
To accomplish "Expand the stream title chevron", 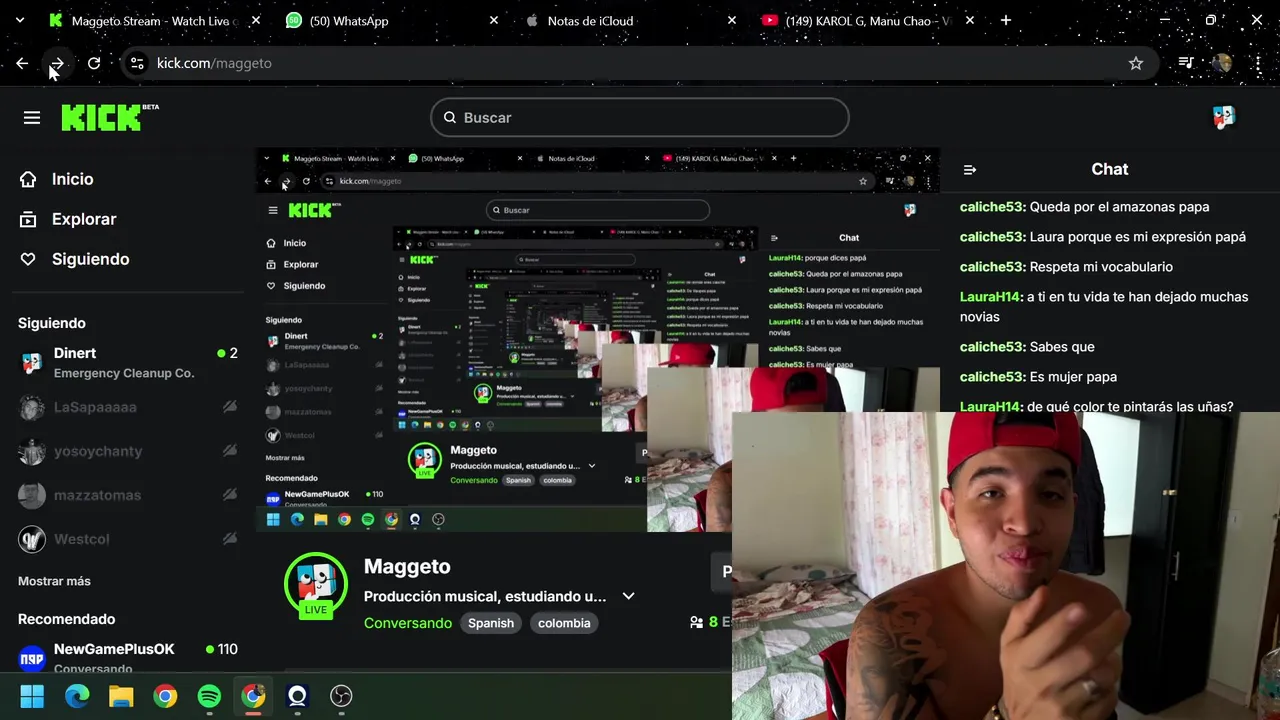I will click(x=628, y=596).
